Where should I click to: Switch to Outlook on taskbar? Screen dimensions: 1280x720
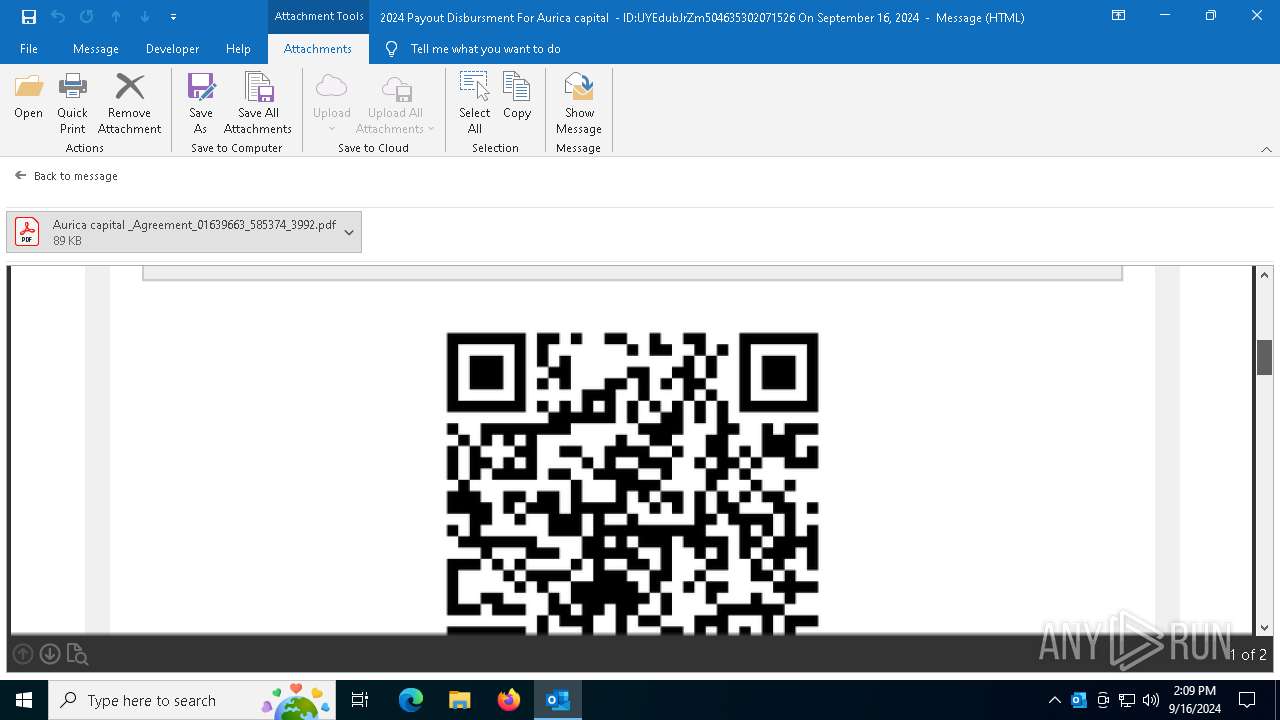click(x=558, y=700)
